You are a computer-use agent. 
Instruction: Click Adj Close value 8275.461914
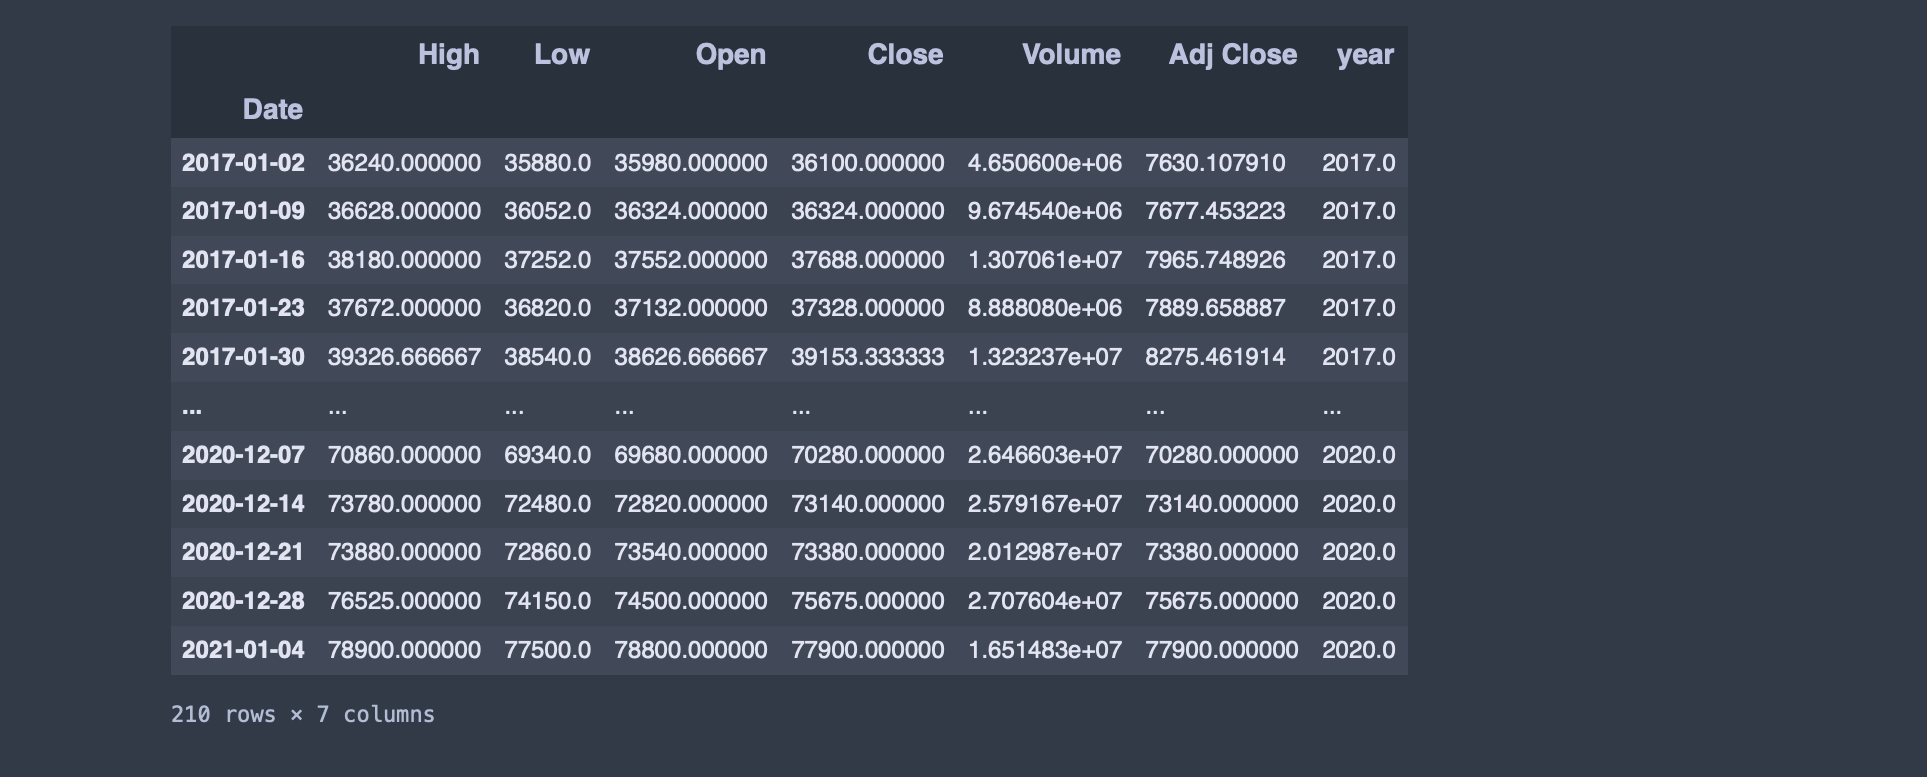coord(1215,357)
